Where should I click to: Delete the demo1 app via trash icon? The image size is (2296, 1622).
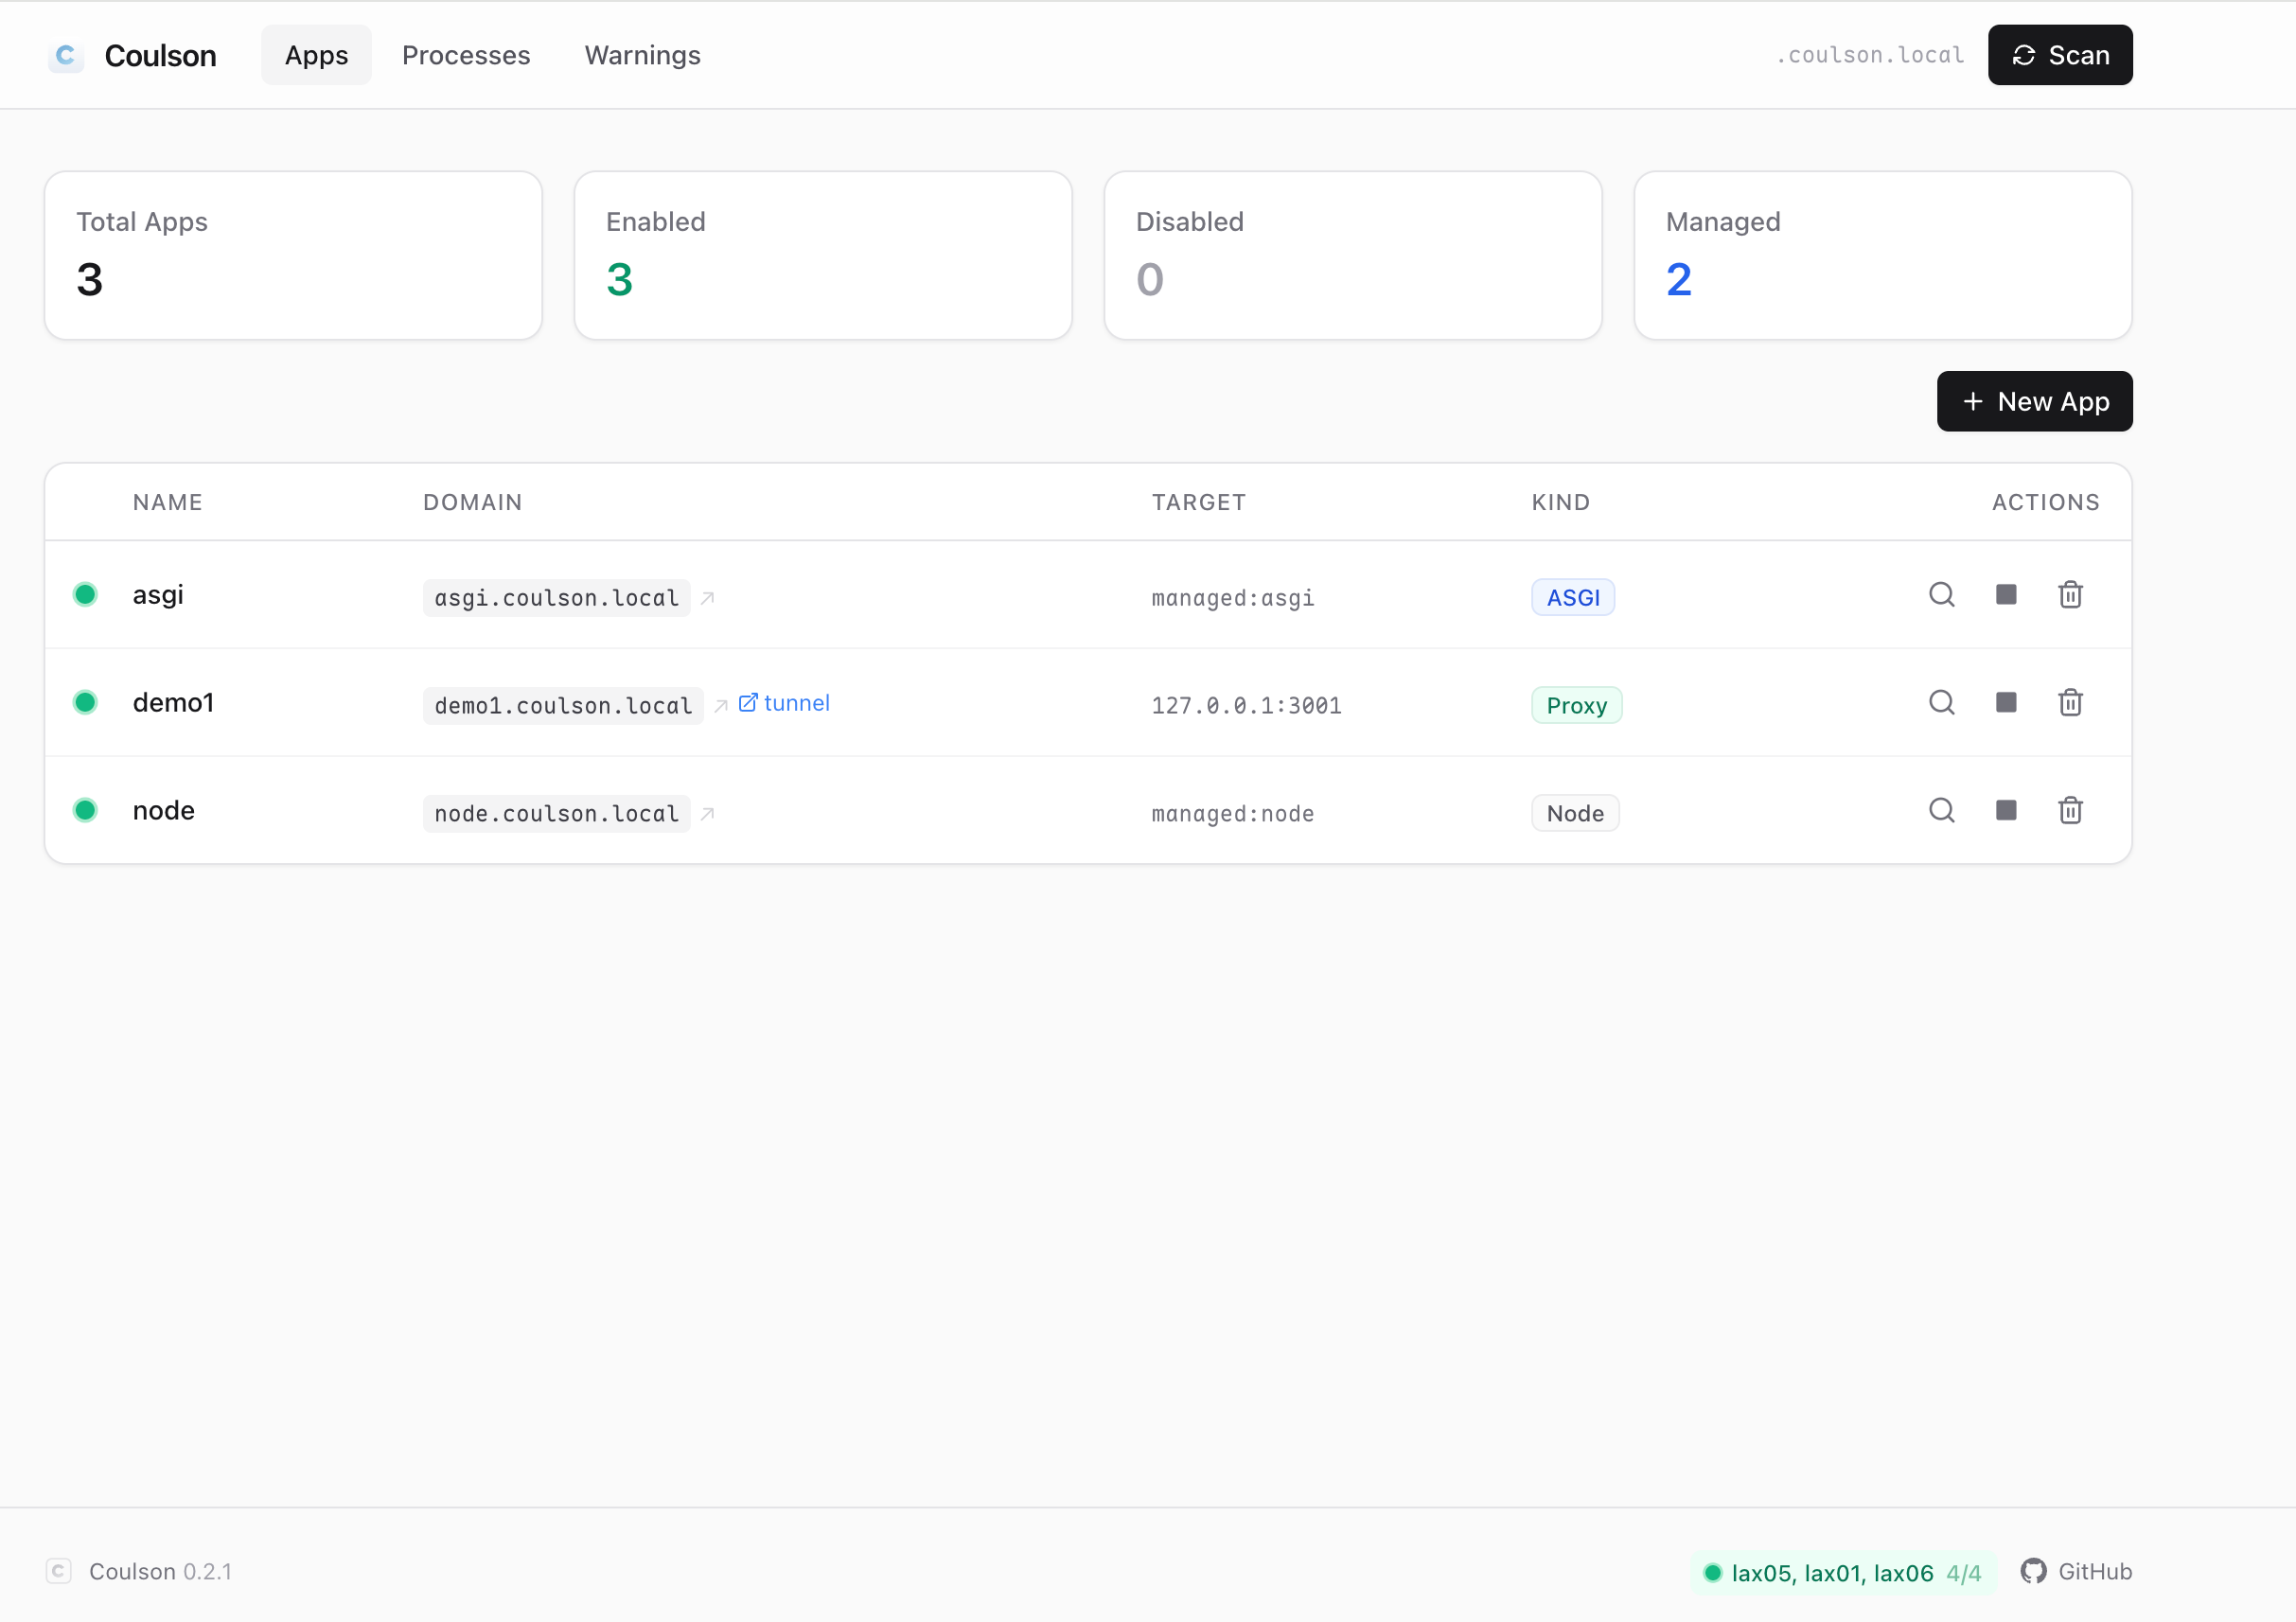click(x=2070, y=703)
